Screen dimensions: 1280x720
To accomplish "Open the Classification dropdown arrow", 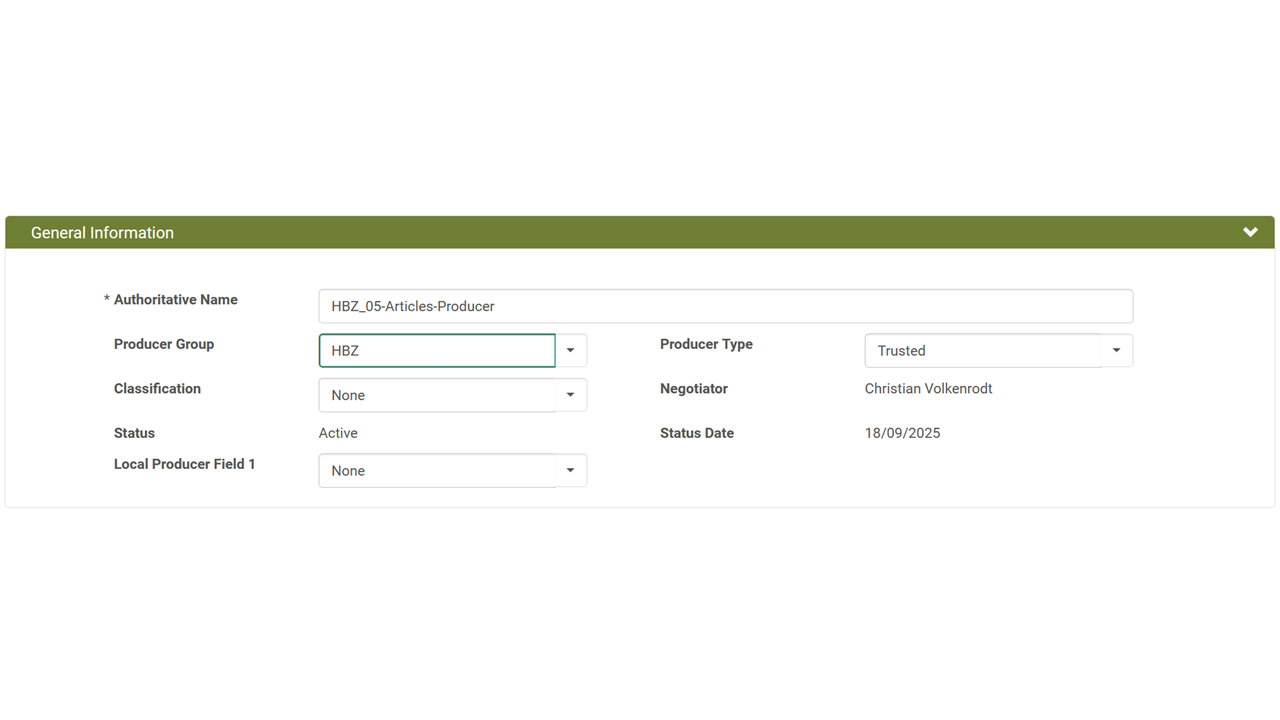I will point(571,395).
